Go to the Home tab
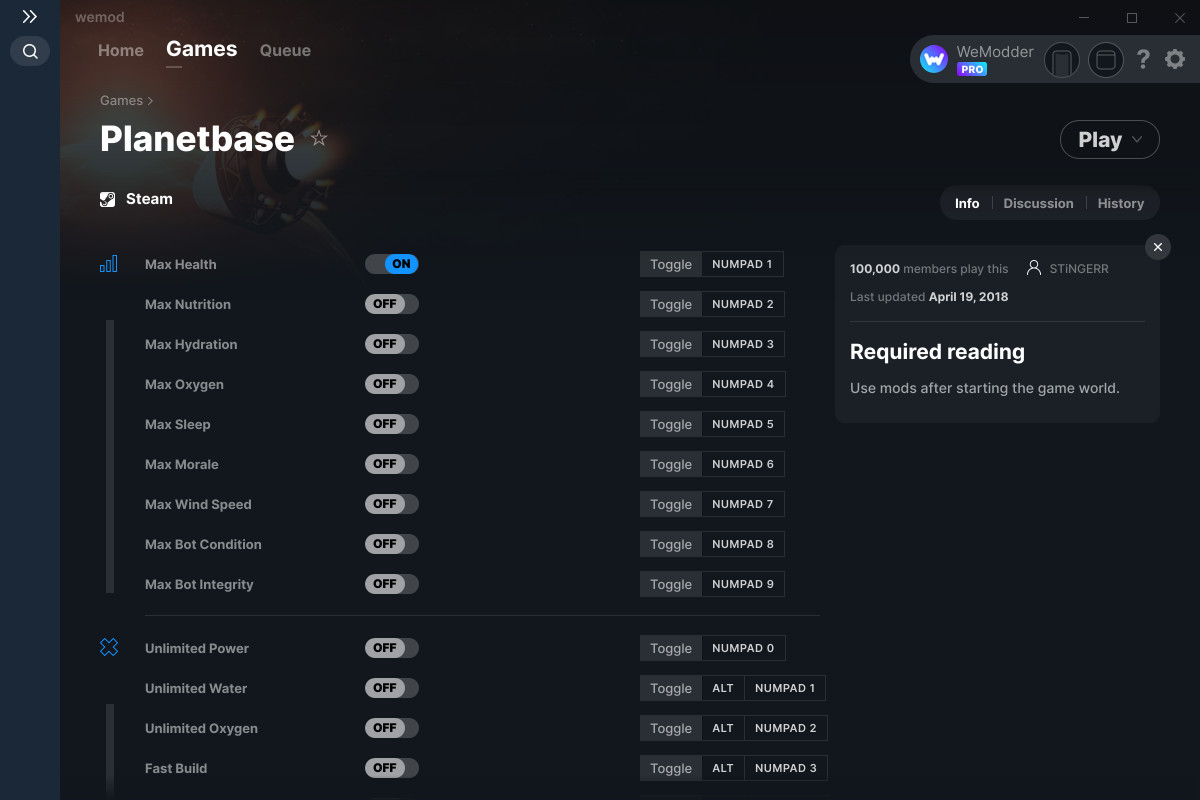The height and width of the screenshot is (800, 1200). coord(121,50)
